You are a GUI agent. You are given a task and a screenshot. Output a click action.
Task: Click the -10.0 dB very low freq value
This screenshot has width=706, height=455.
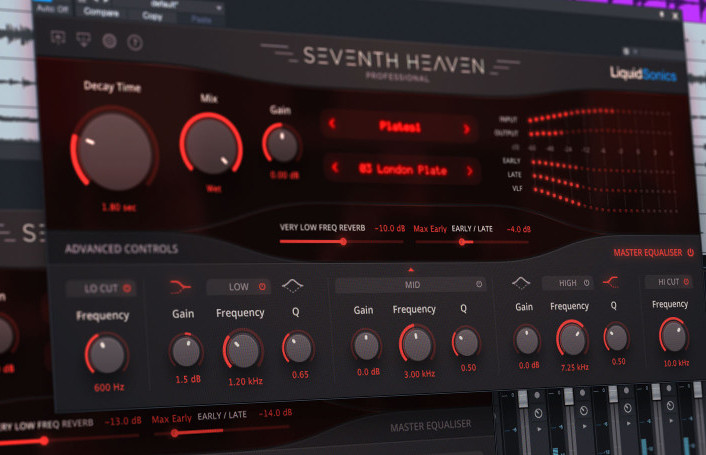point(389,228)
